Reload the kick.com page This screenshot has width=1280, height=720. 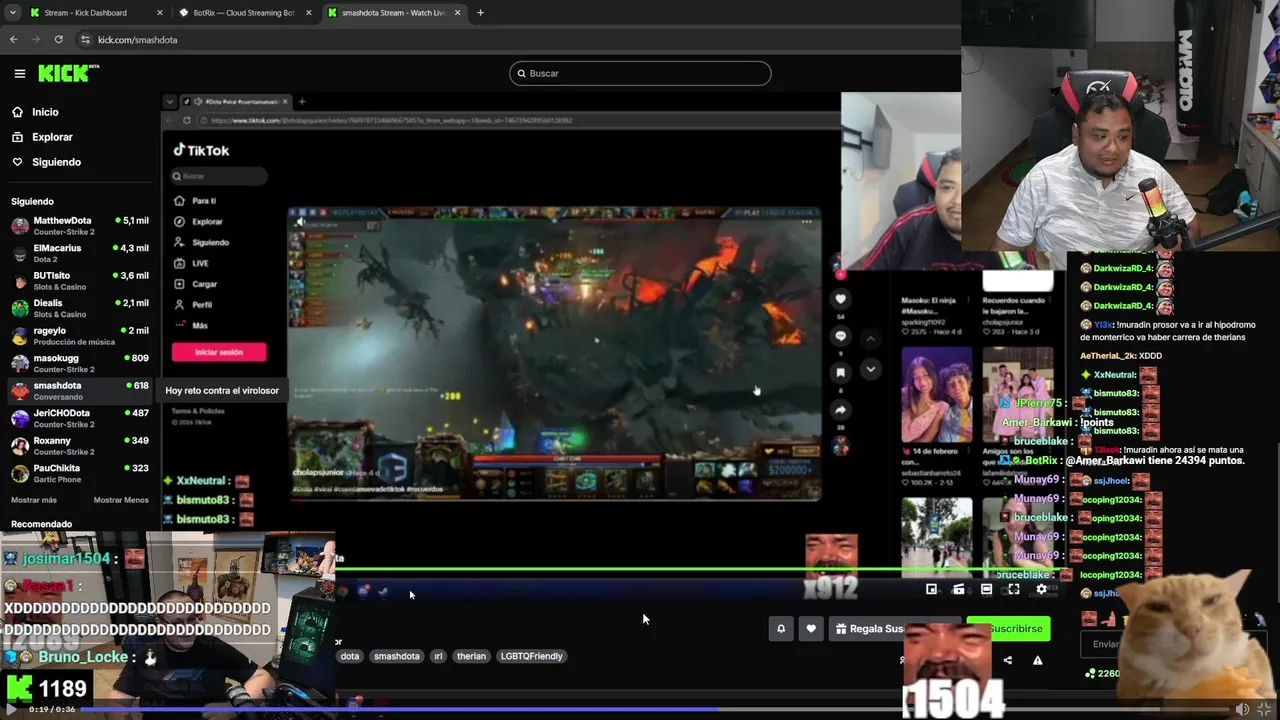pos(59,39)
